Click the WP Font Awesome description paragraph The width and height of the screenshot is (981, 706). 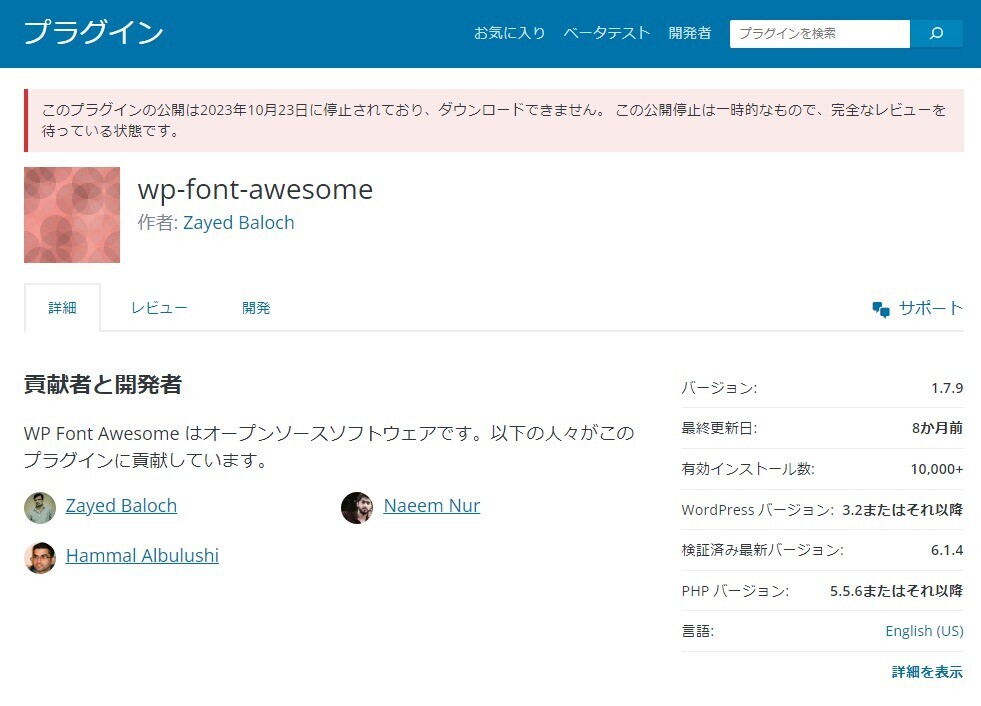point(329,446)
